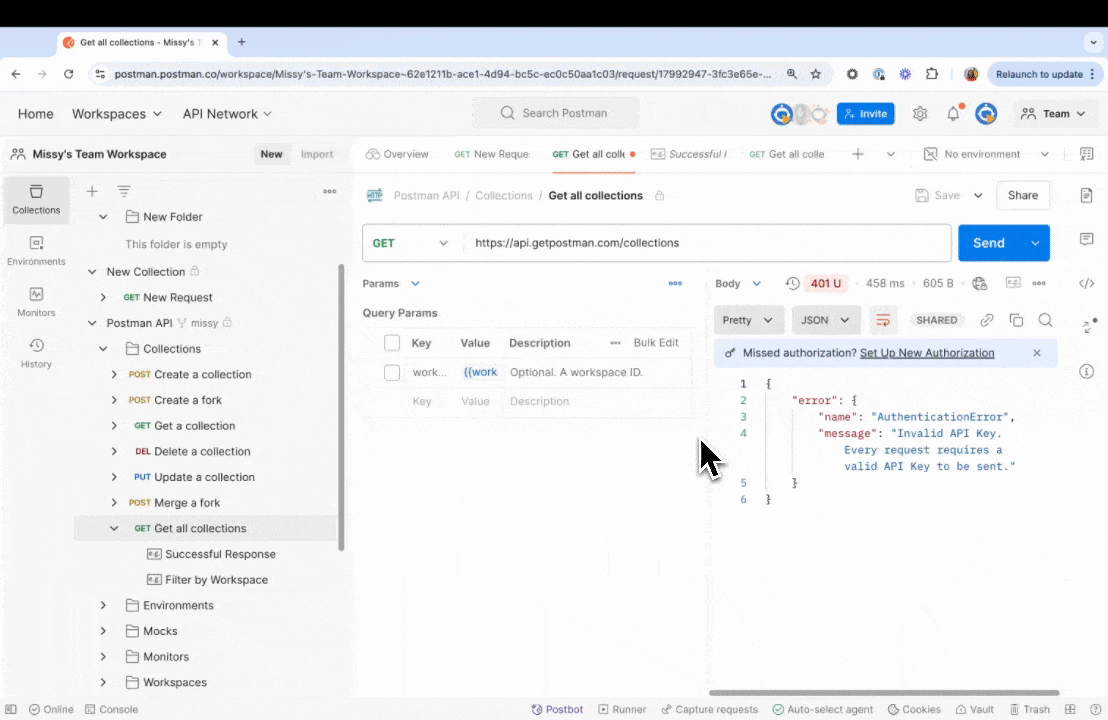This screenshot has width=1108, height=720.
Task: Bookmark this page with the star icon
Action: 815,74
